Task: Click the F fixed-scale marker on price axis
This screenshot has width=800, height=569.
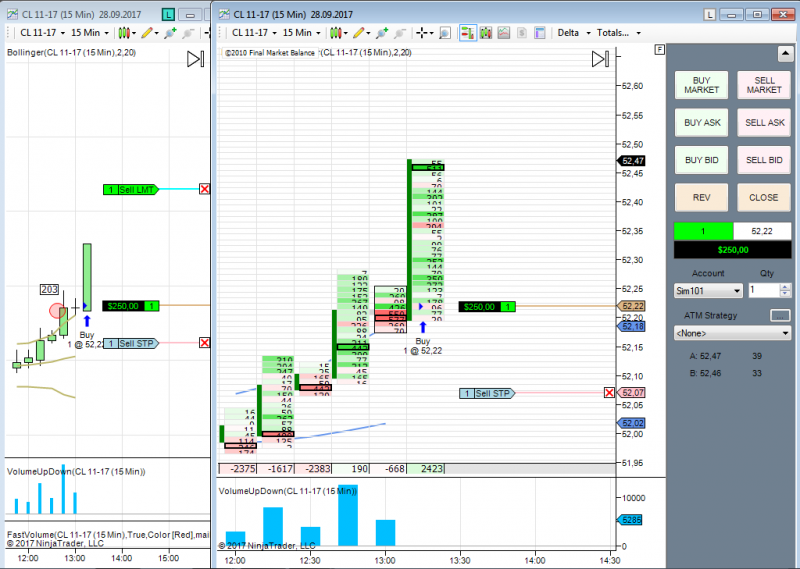Action: point(660,50)
